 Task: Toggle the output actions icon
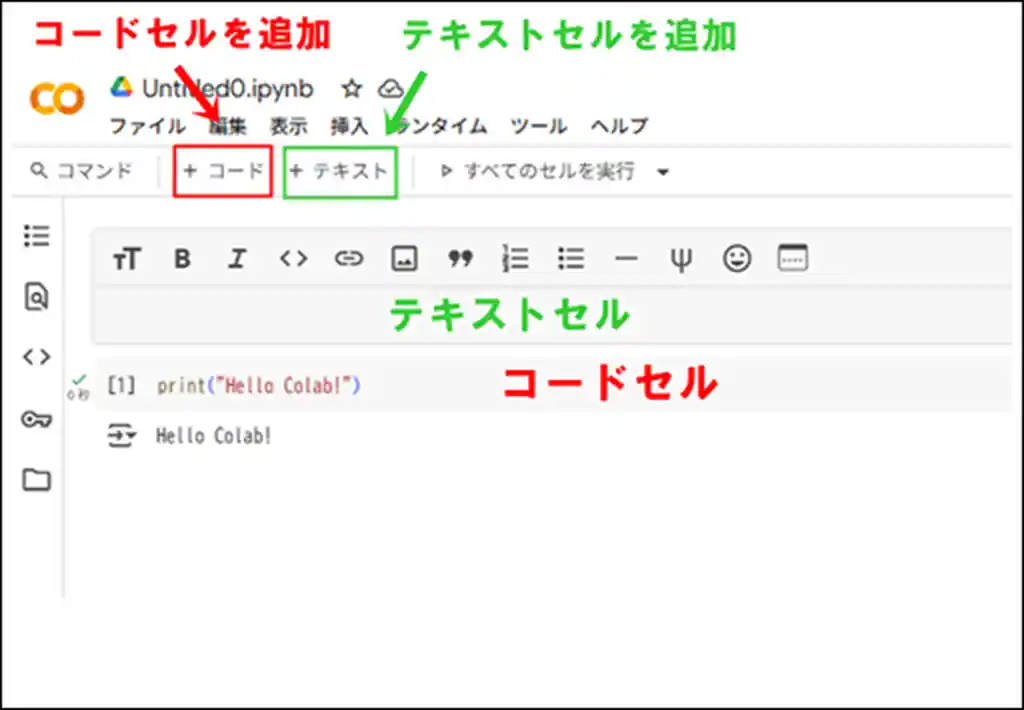(121, 436)
